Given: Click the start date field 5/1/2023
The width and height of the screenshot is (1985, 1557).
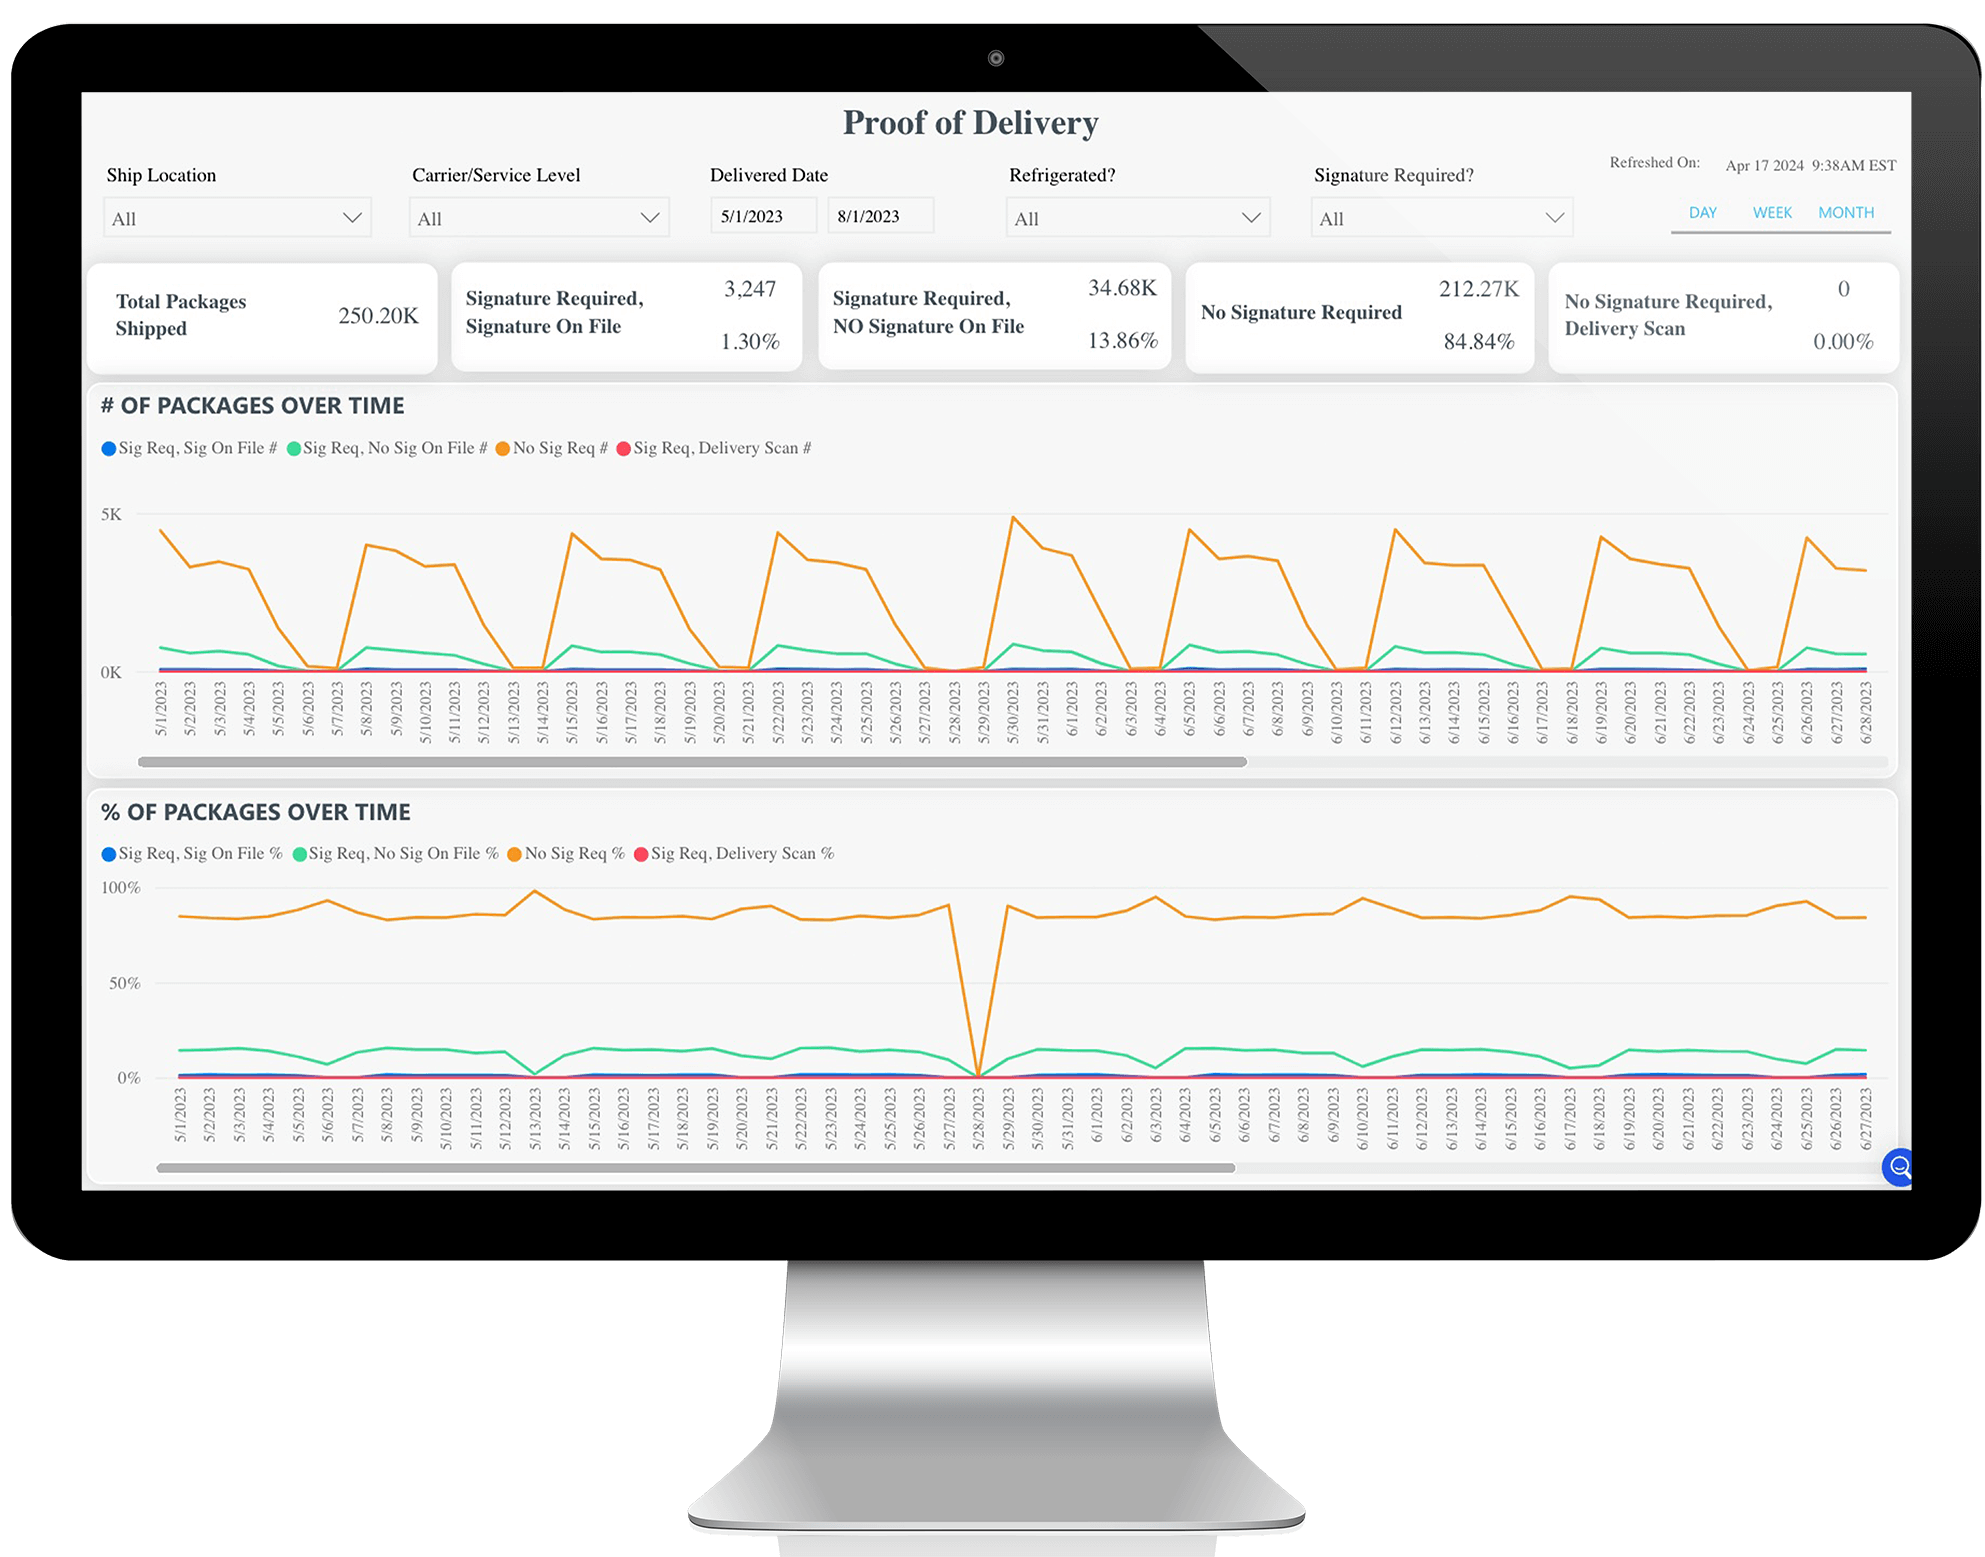Looking at the screenshot, I should point(763,216).
